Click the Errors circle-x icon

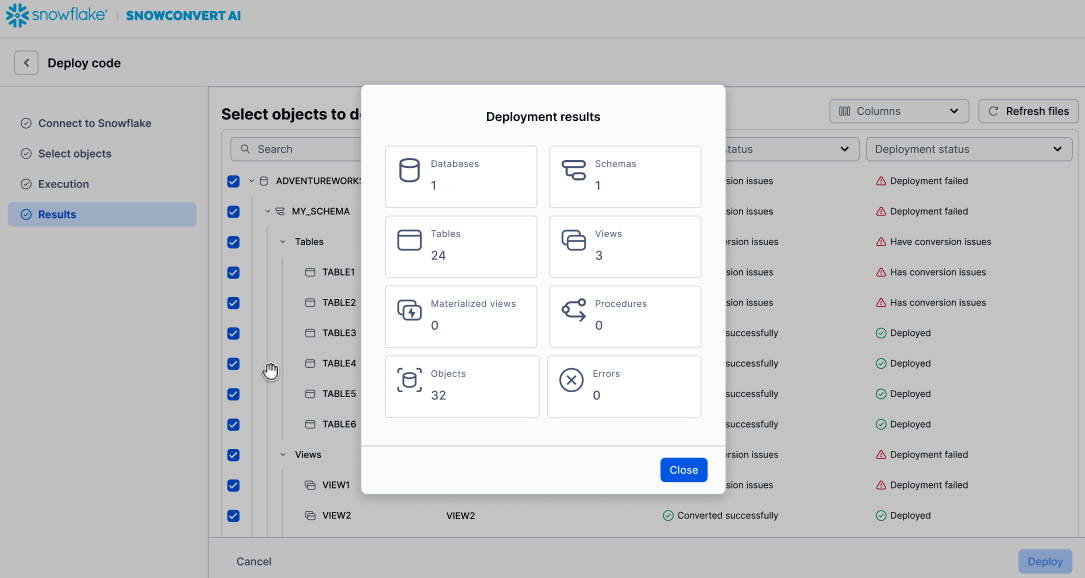571,380
